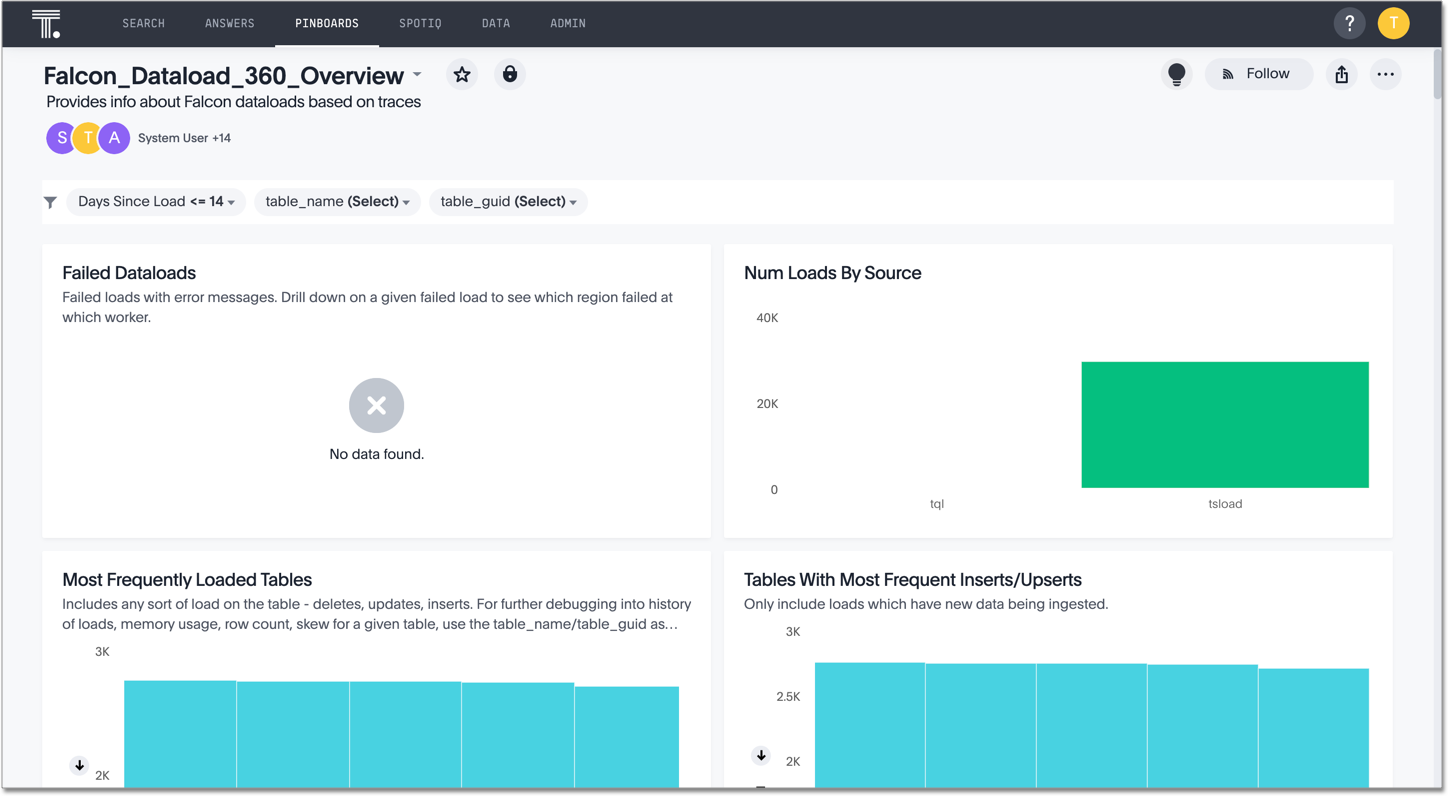Toggle sort arrow on Inserts/Upserts chart
This screenshot has width=1448, height=796.
[x=761, y=755]
